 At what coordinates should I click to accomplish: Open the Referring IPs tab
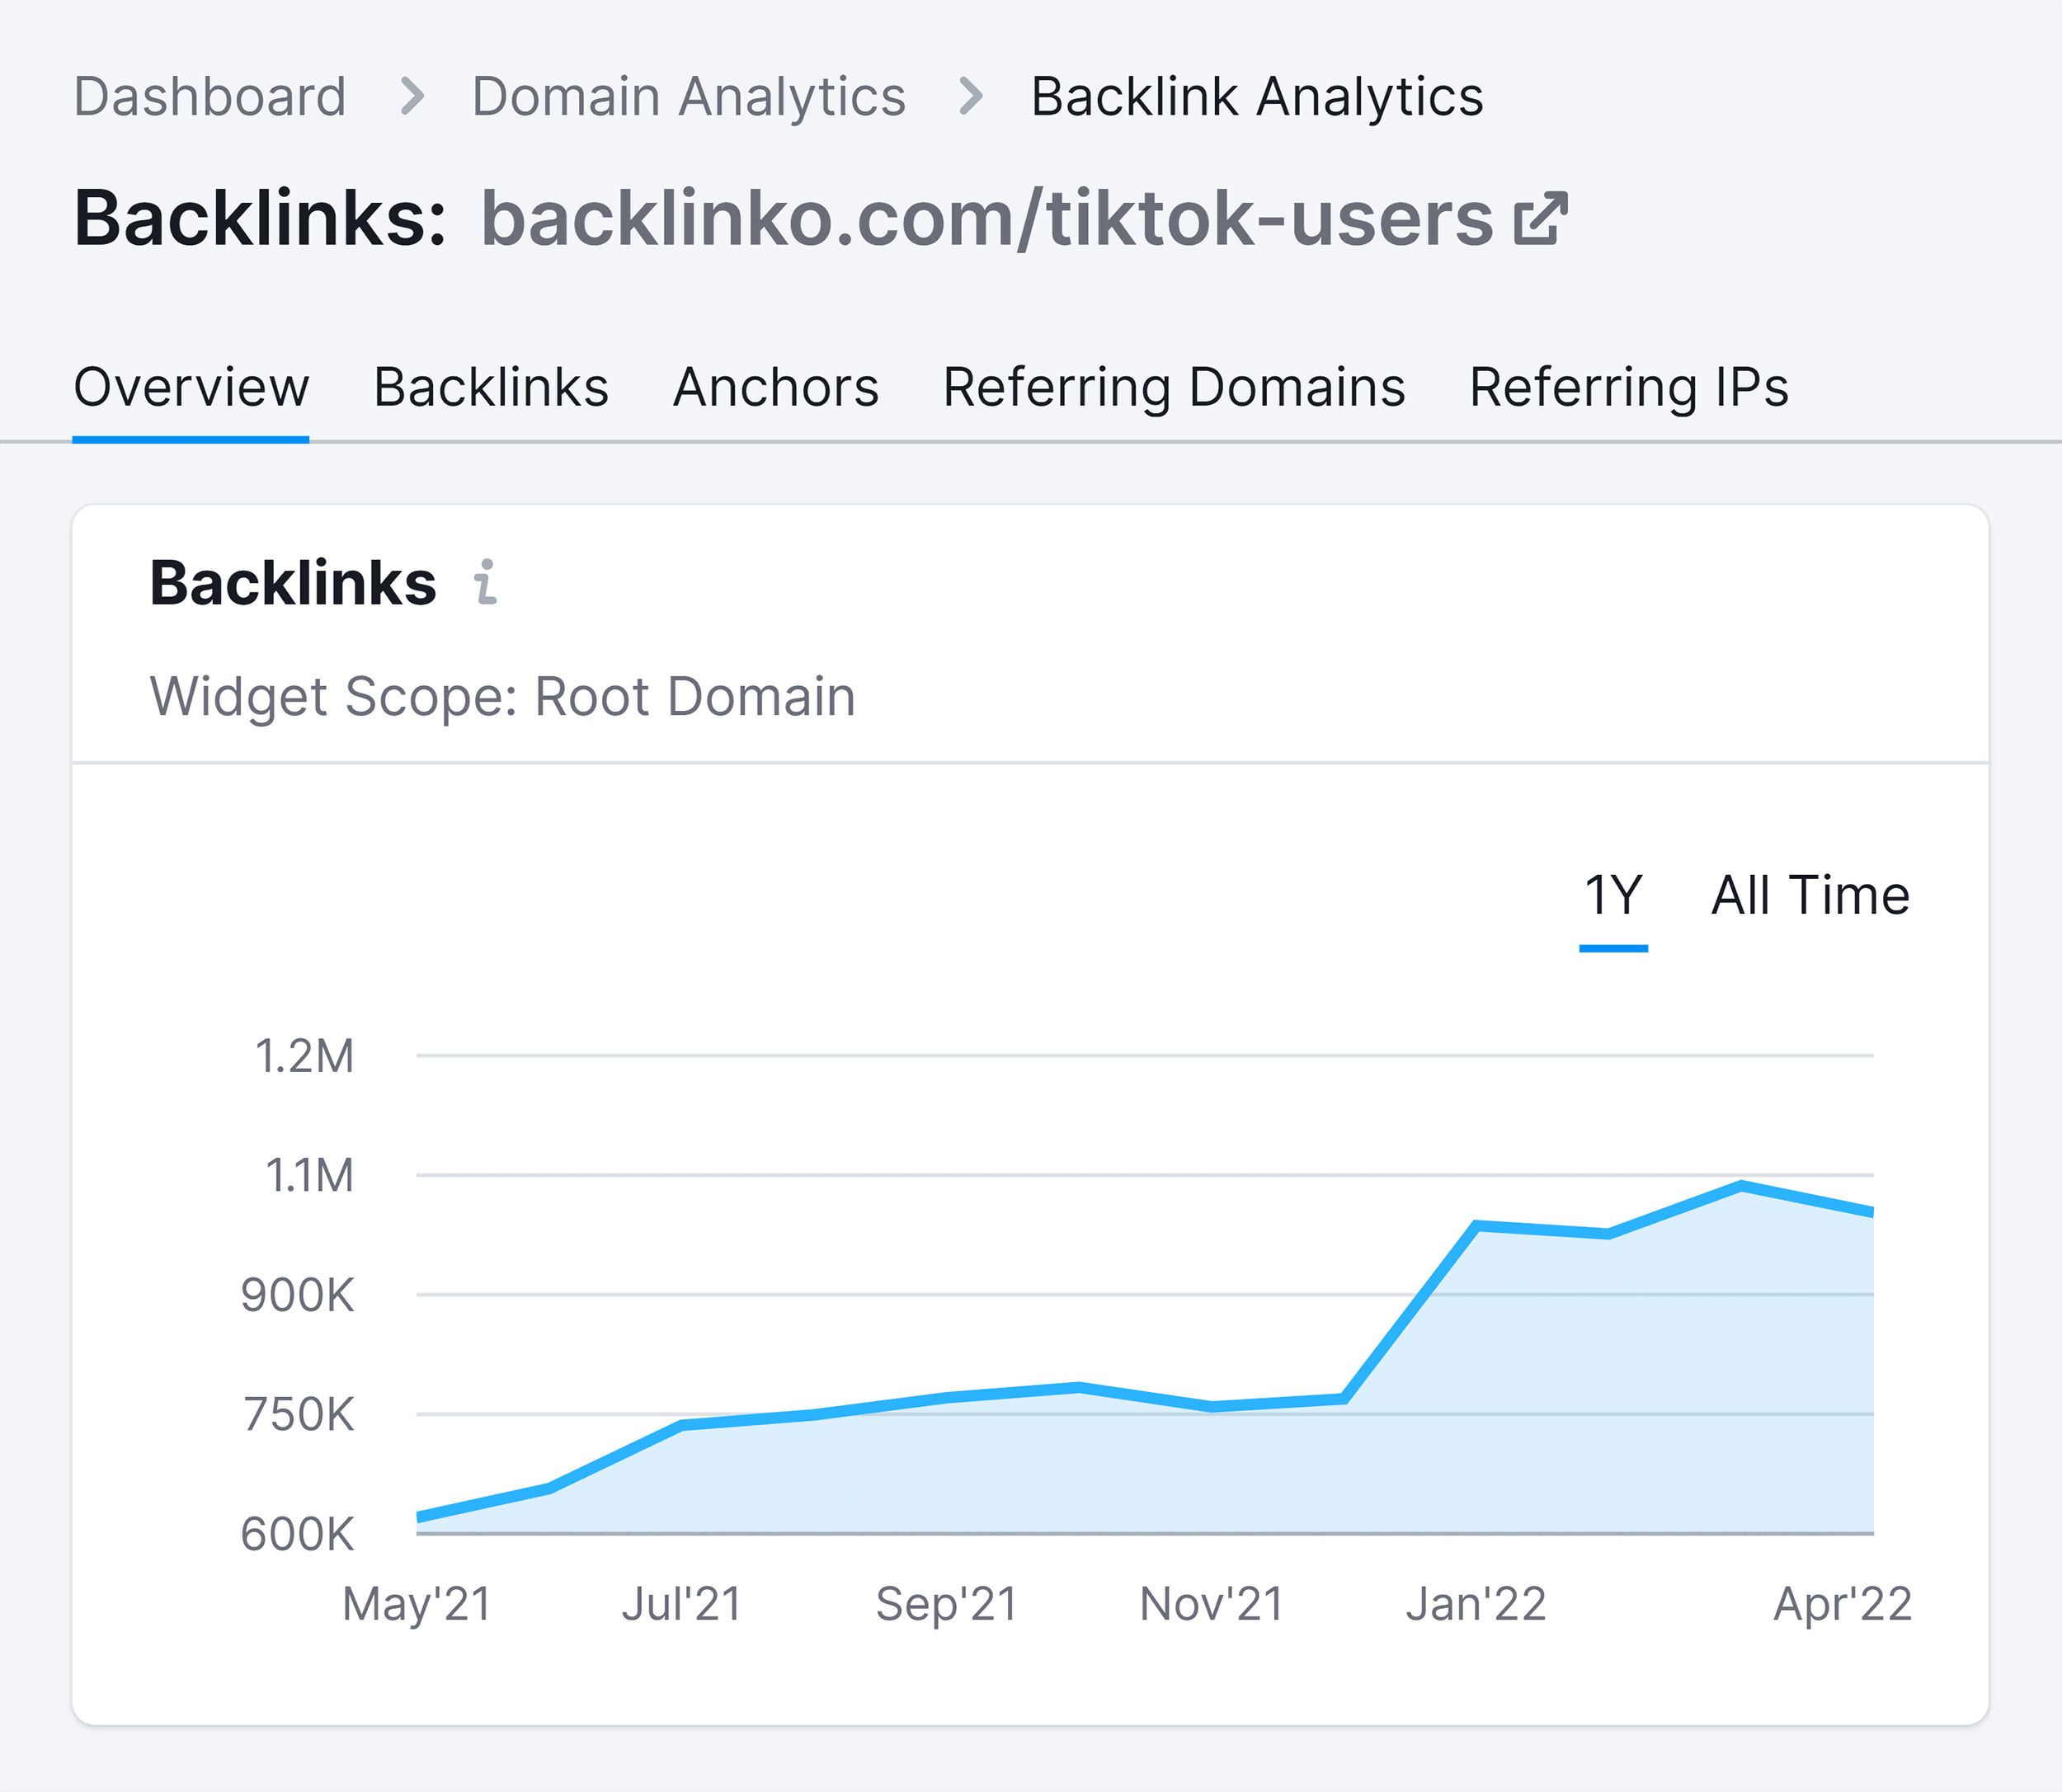(x=1629, y=388)
